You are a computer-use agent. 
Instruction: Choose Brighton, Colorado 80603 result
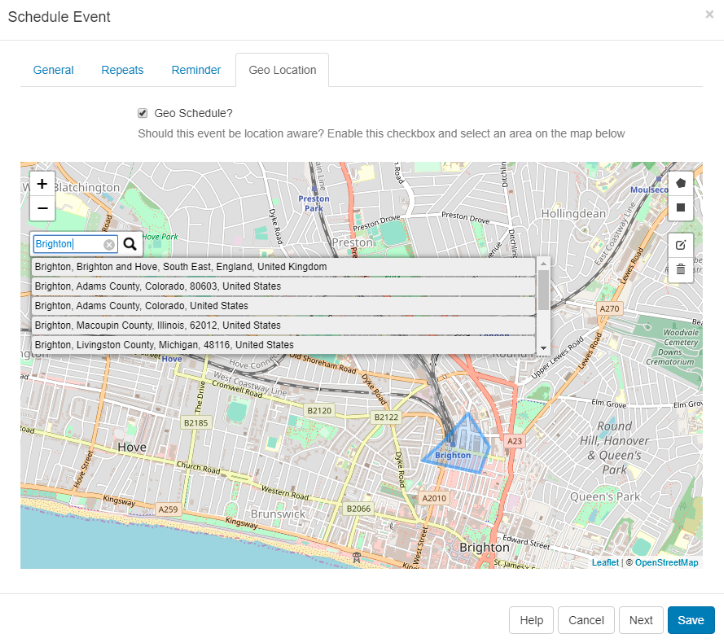coord(284,286)
